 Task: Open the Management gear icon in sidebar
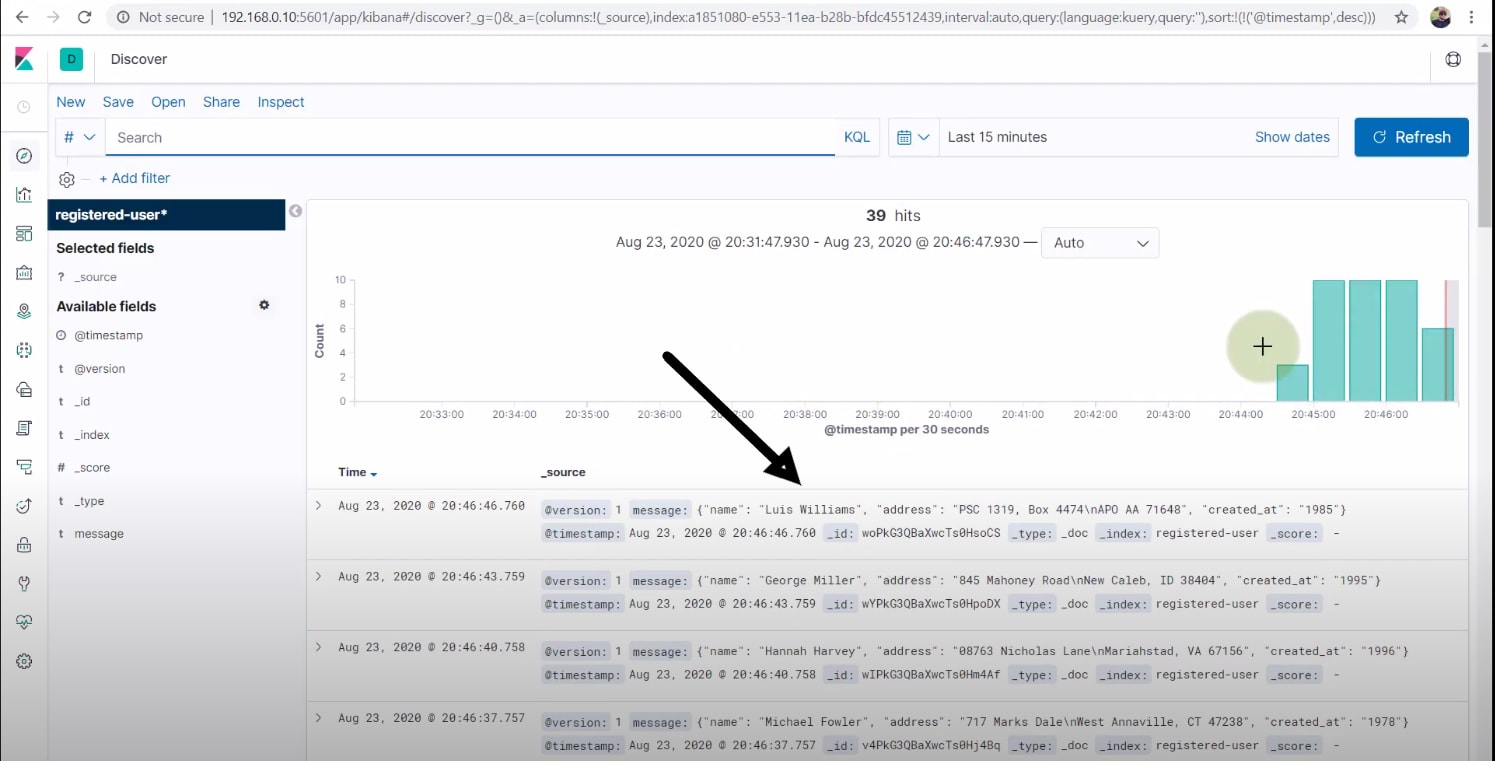pos(23,660)
